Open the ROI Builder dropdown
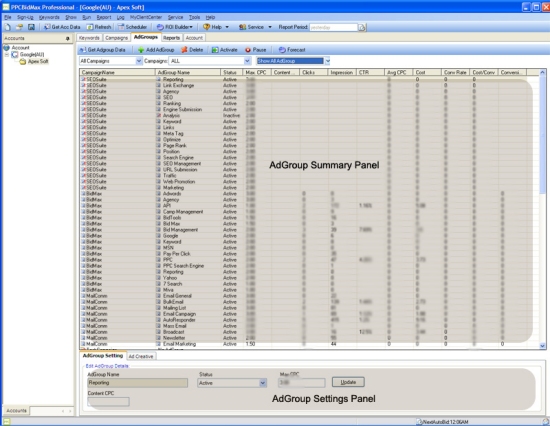Image resolution: width=550 pixels, height=426 pixels. [x=175, y=27]
